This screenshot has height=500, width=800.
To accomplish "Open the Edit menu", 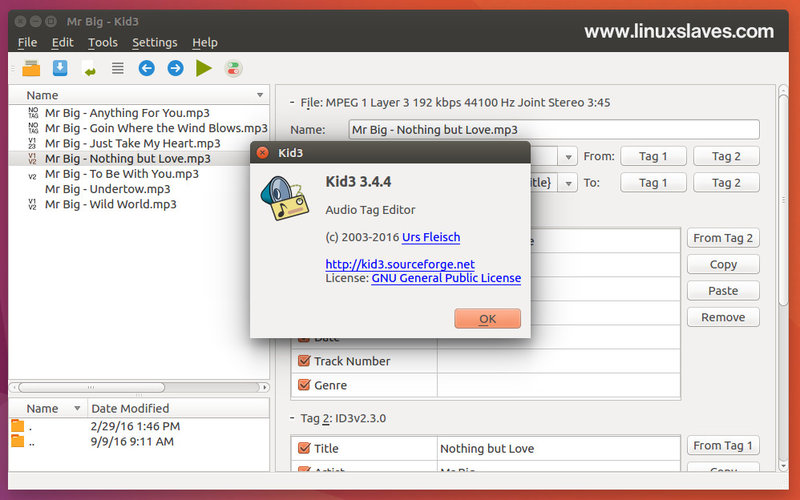I will (62, 42).
